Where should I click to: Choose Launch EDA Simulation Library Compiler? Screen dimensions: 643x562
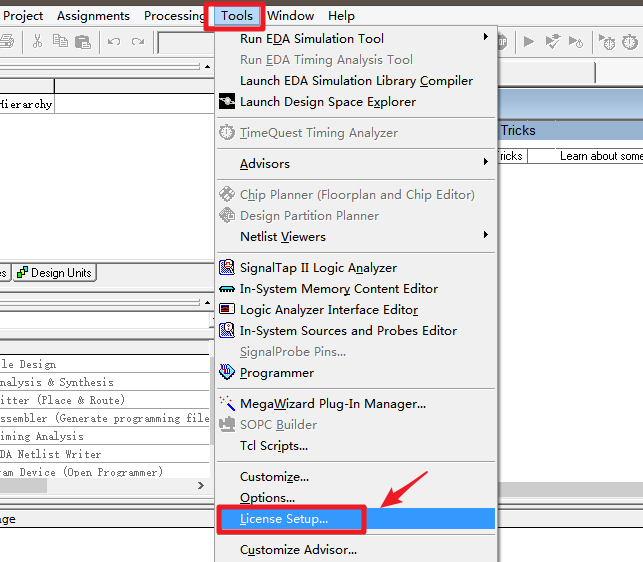356,81
